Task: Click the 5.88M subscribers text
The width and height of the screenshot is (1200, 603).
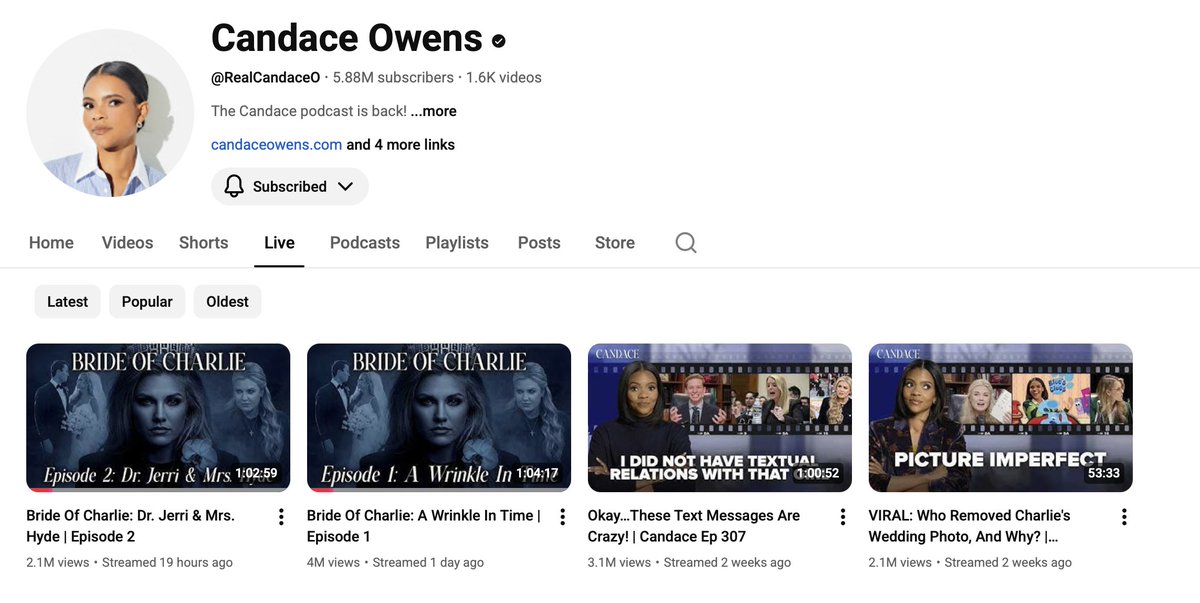Action: pyautogui.click(x=393, y=77)
